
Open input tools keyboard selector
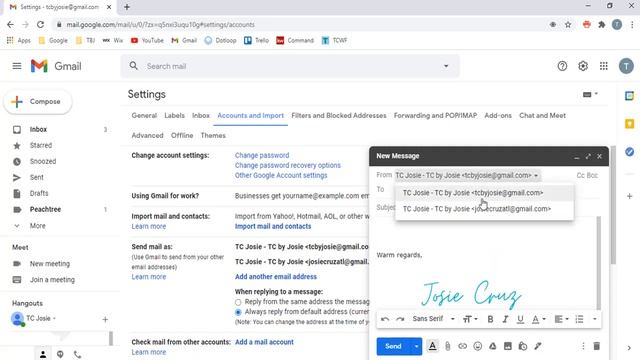pyautogui.click(x=590, y=94)
